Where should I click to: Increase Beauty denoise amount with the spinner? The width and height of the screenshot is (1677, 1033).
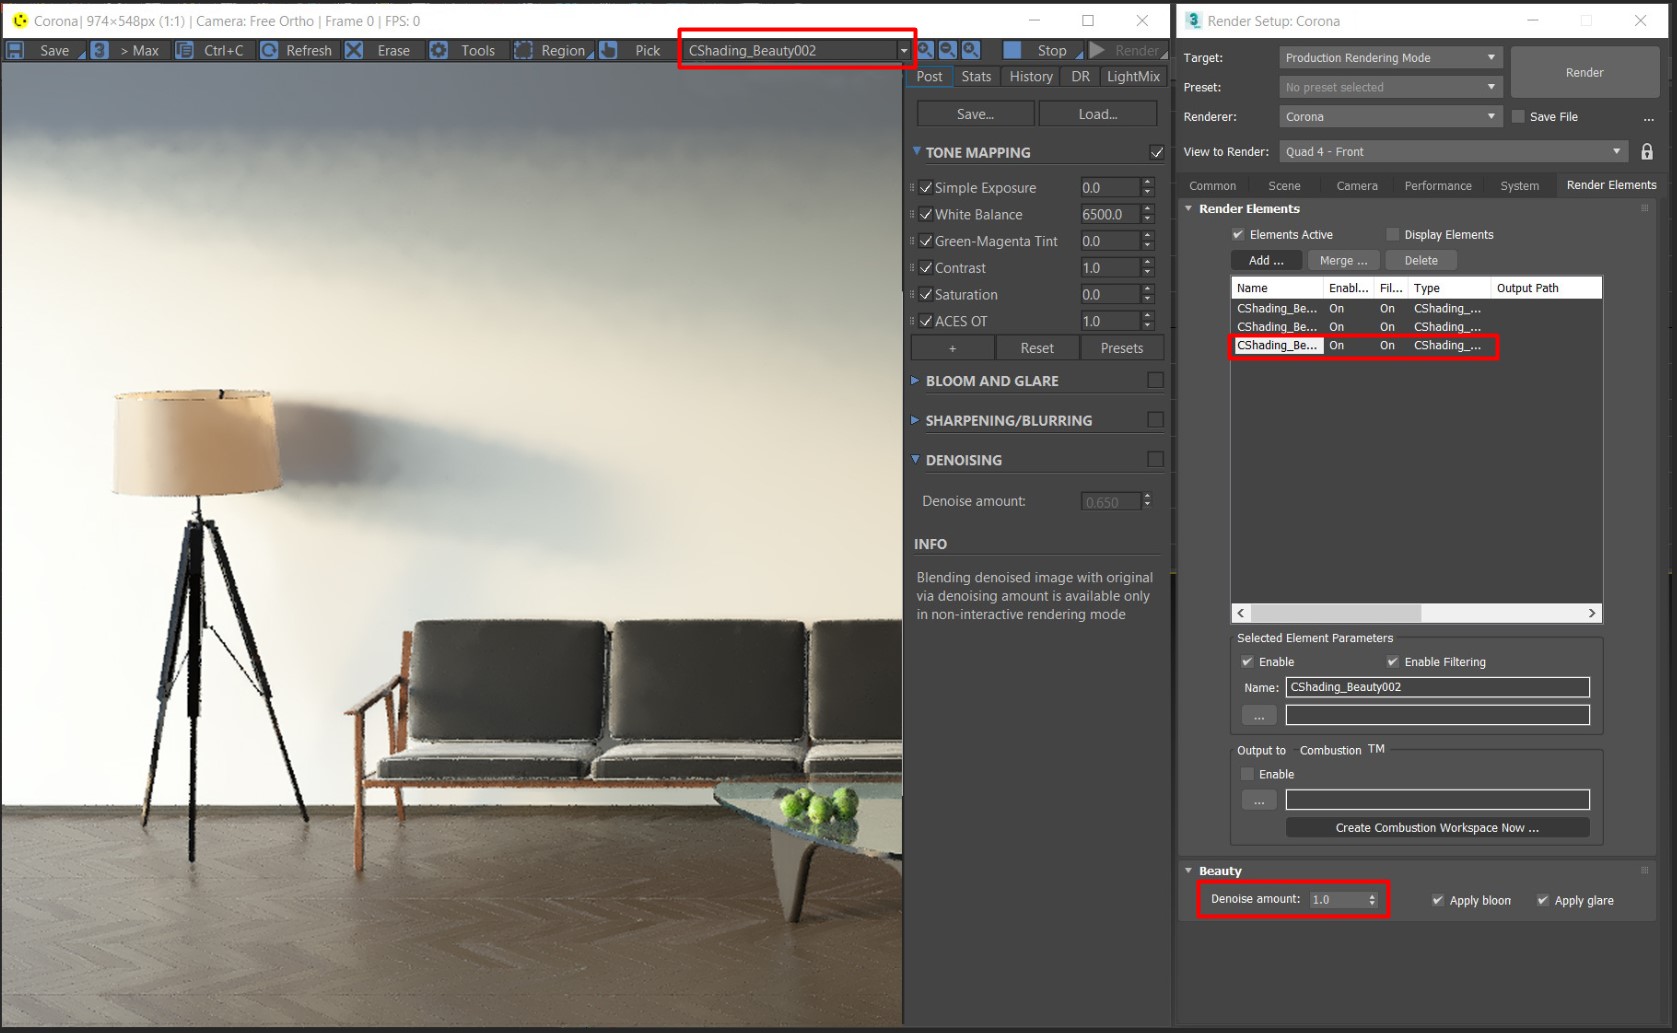pos(1370,894)
